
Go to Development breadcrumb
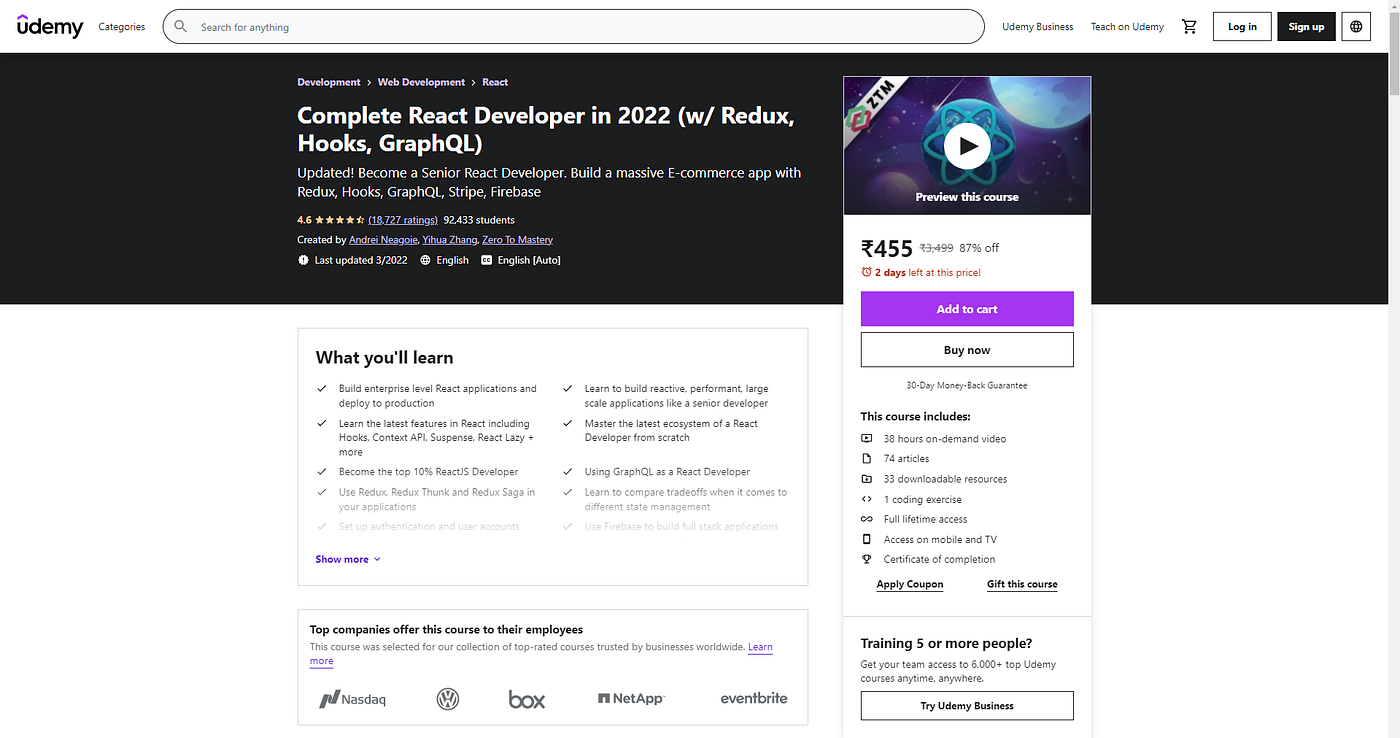[329, 82]
